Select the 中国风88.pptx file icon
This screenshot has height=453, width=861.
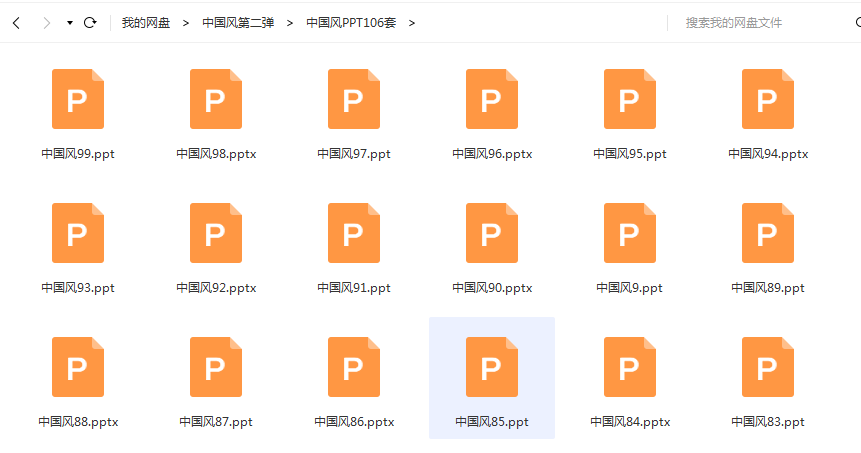[78, 367]
